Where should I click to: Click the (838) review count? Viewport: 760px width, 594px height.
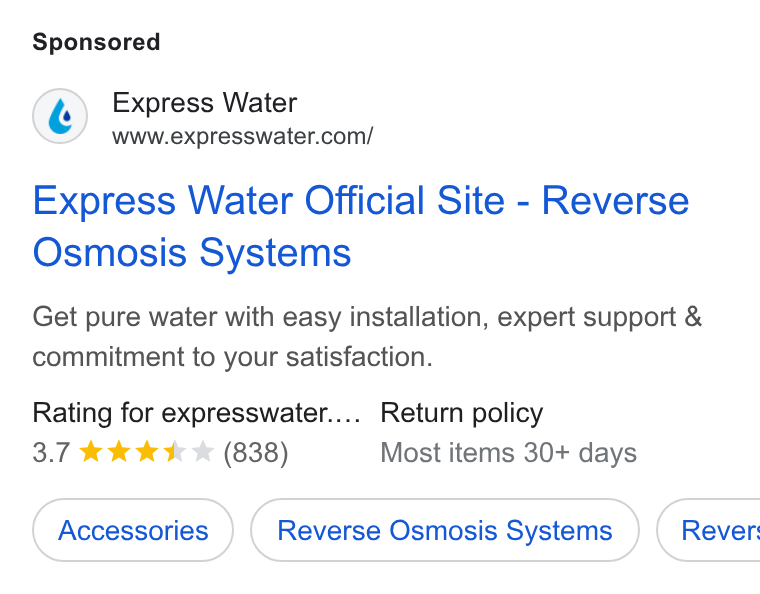tap(255, 453)
